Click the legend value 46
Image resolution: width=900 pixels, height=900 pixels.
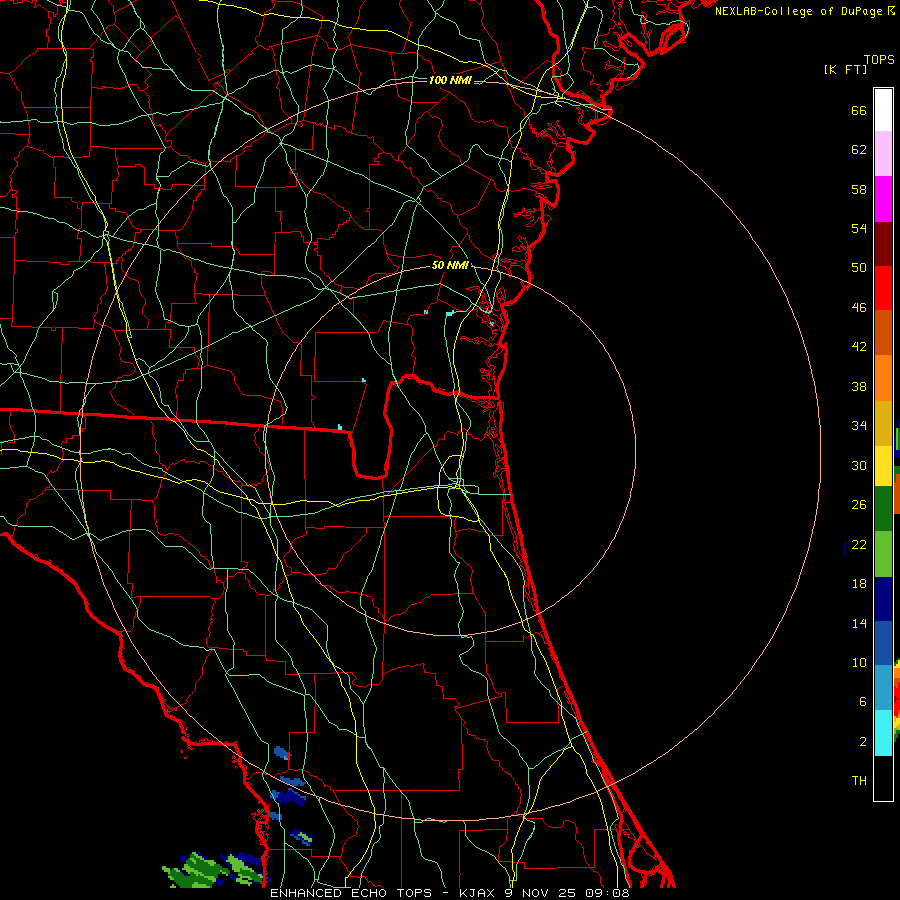coord(859,308)
